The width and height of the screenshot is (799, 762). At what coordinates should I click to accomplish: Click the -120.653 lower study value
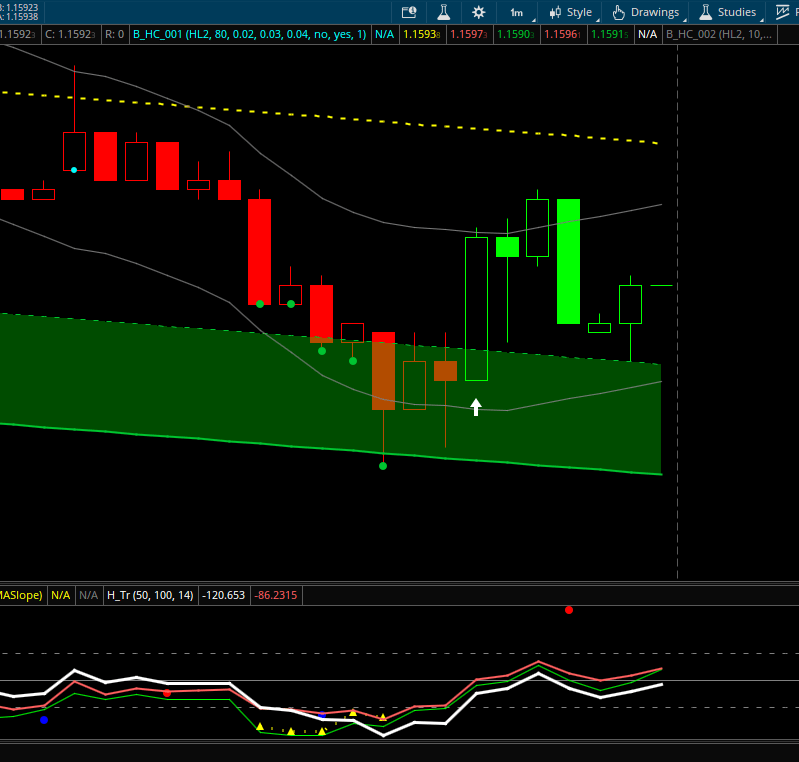coord(224,595)
